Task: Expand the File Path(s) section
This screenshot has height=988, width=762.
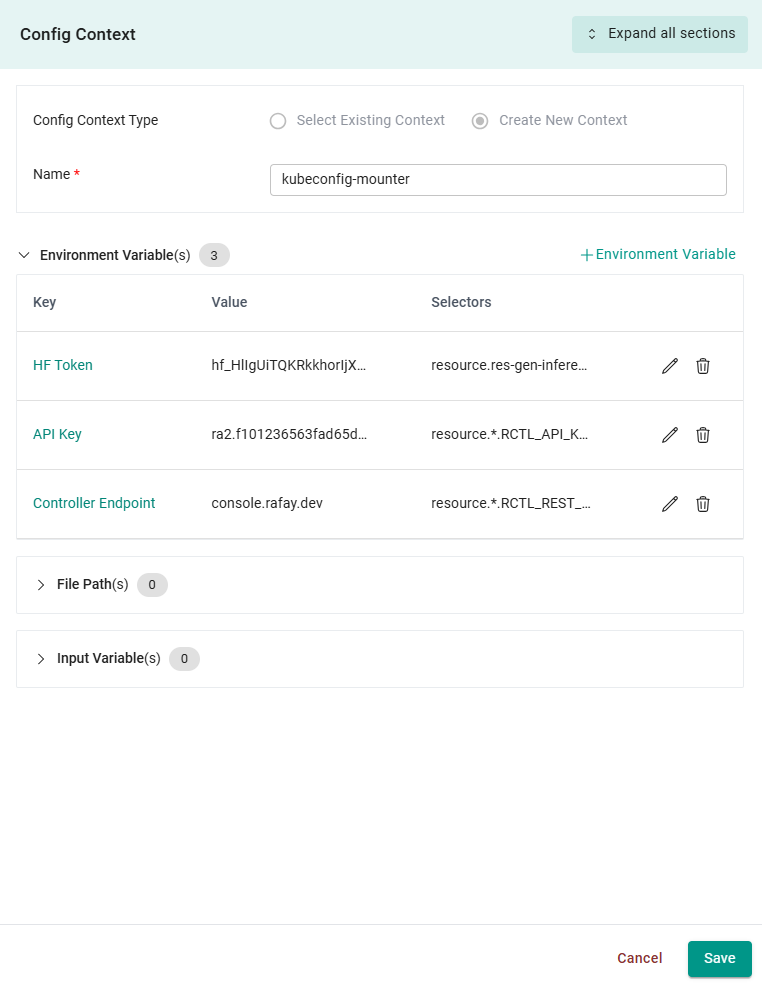Action: point(41,585)
